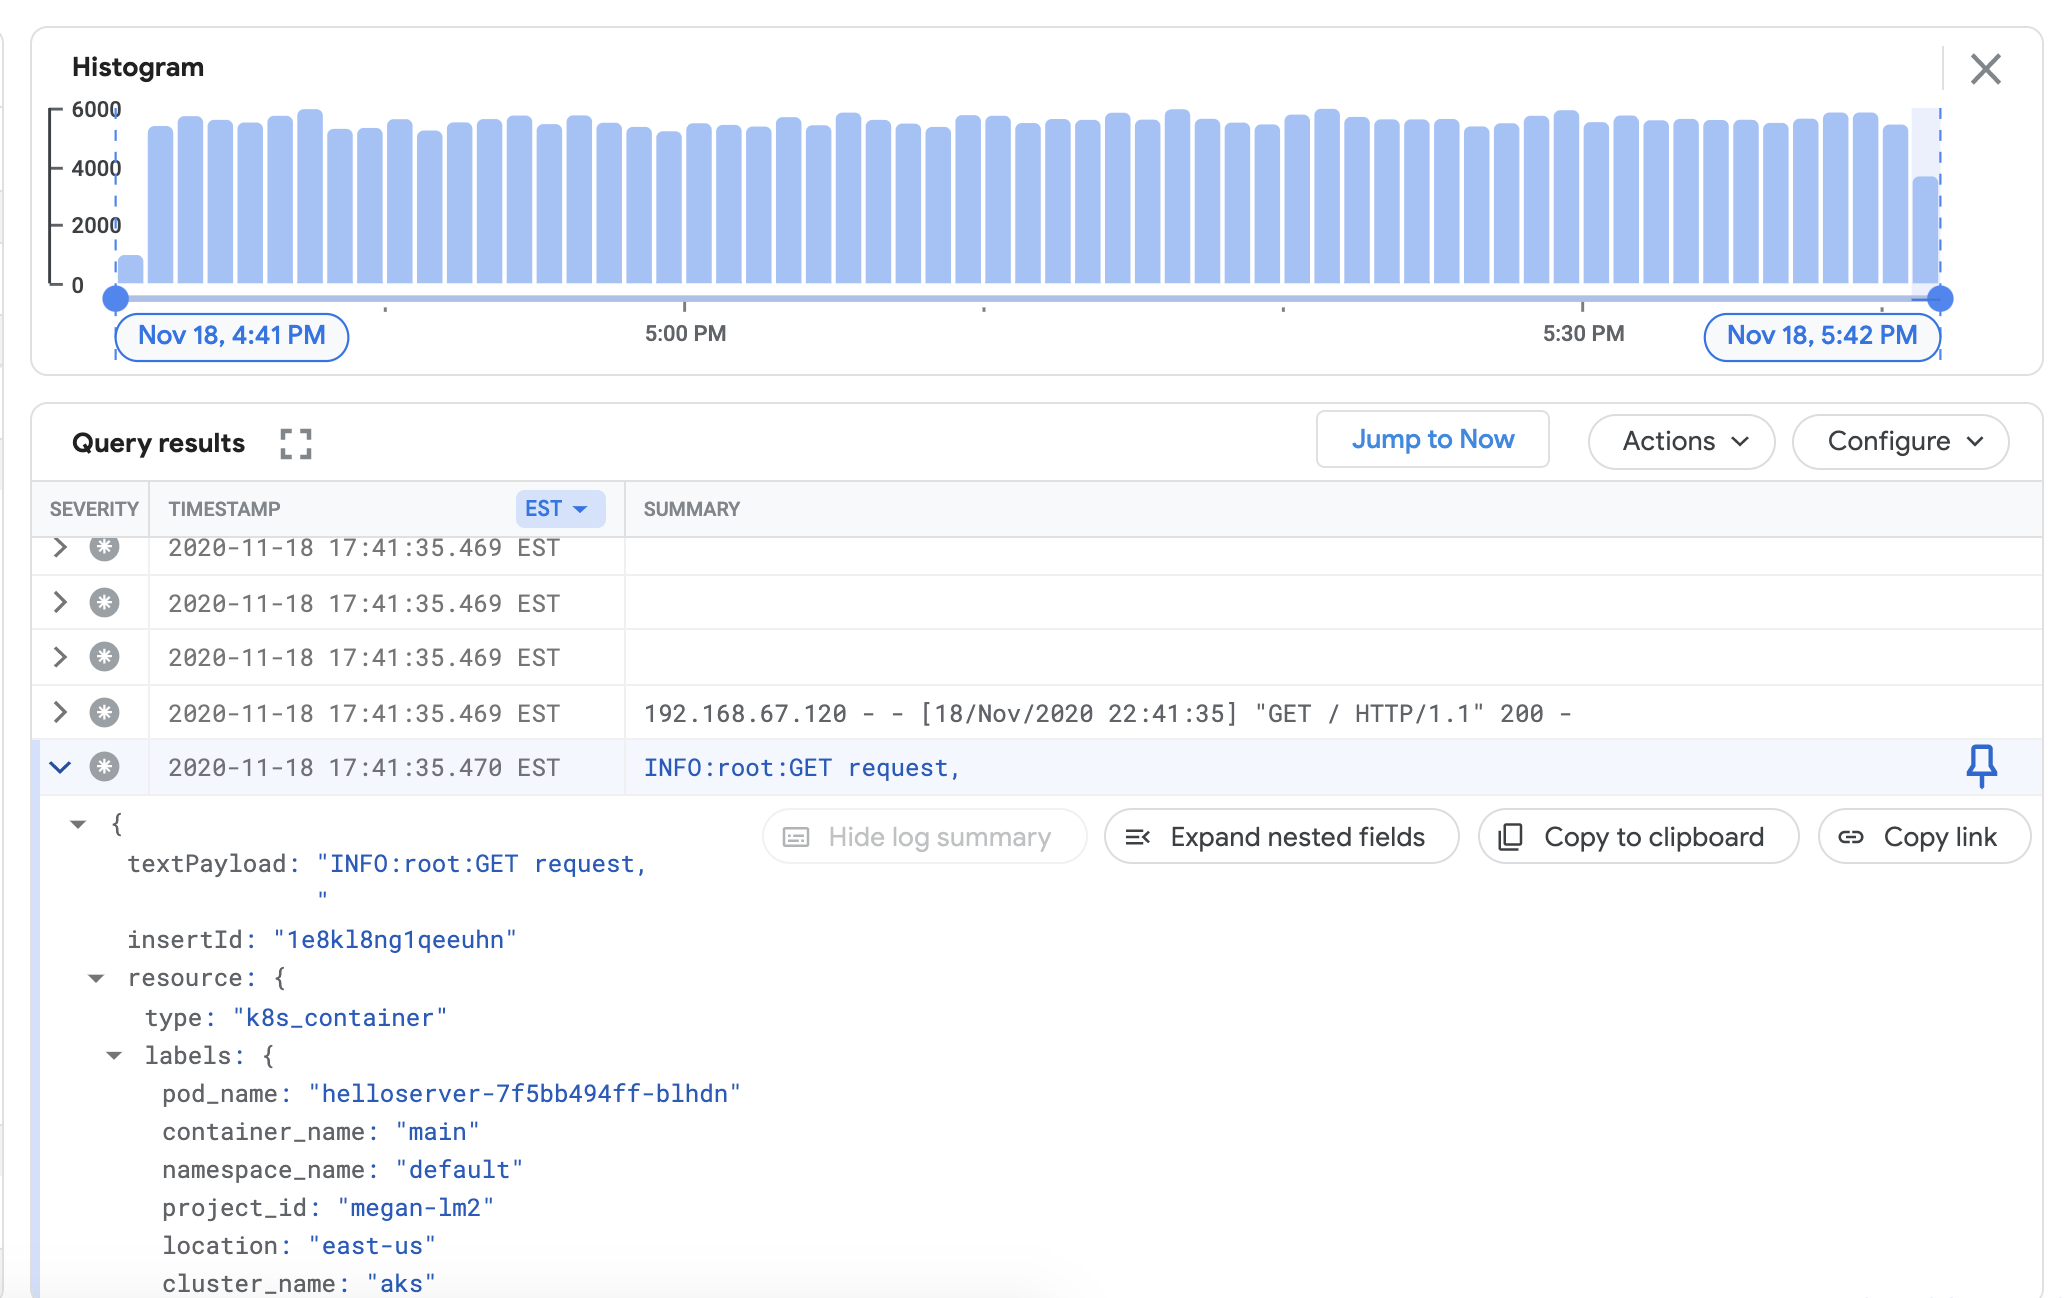
Task: Click the pin/bookmark icon on log entry
Action: tap(1982, 767)
